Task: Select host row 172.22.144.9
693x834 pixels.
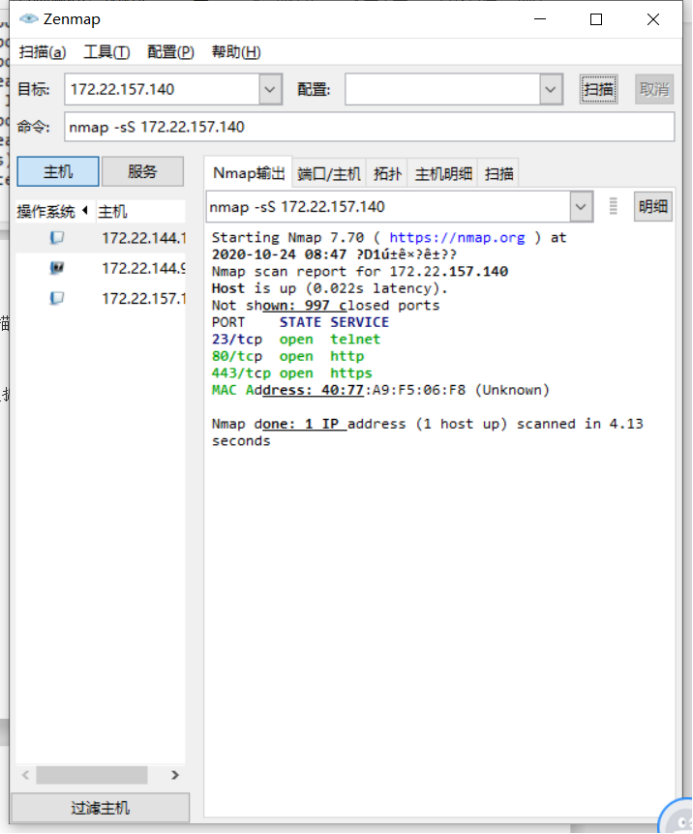Action: coord(101,268)
